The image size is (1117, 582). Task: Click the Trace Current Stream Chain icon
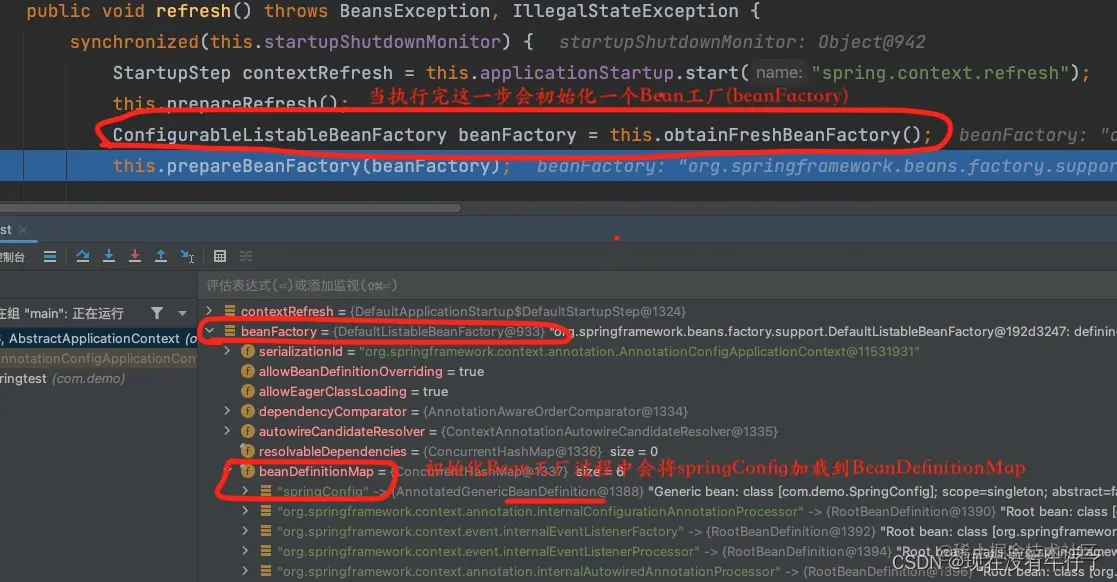pyautogui.click(x=246, y=256)
